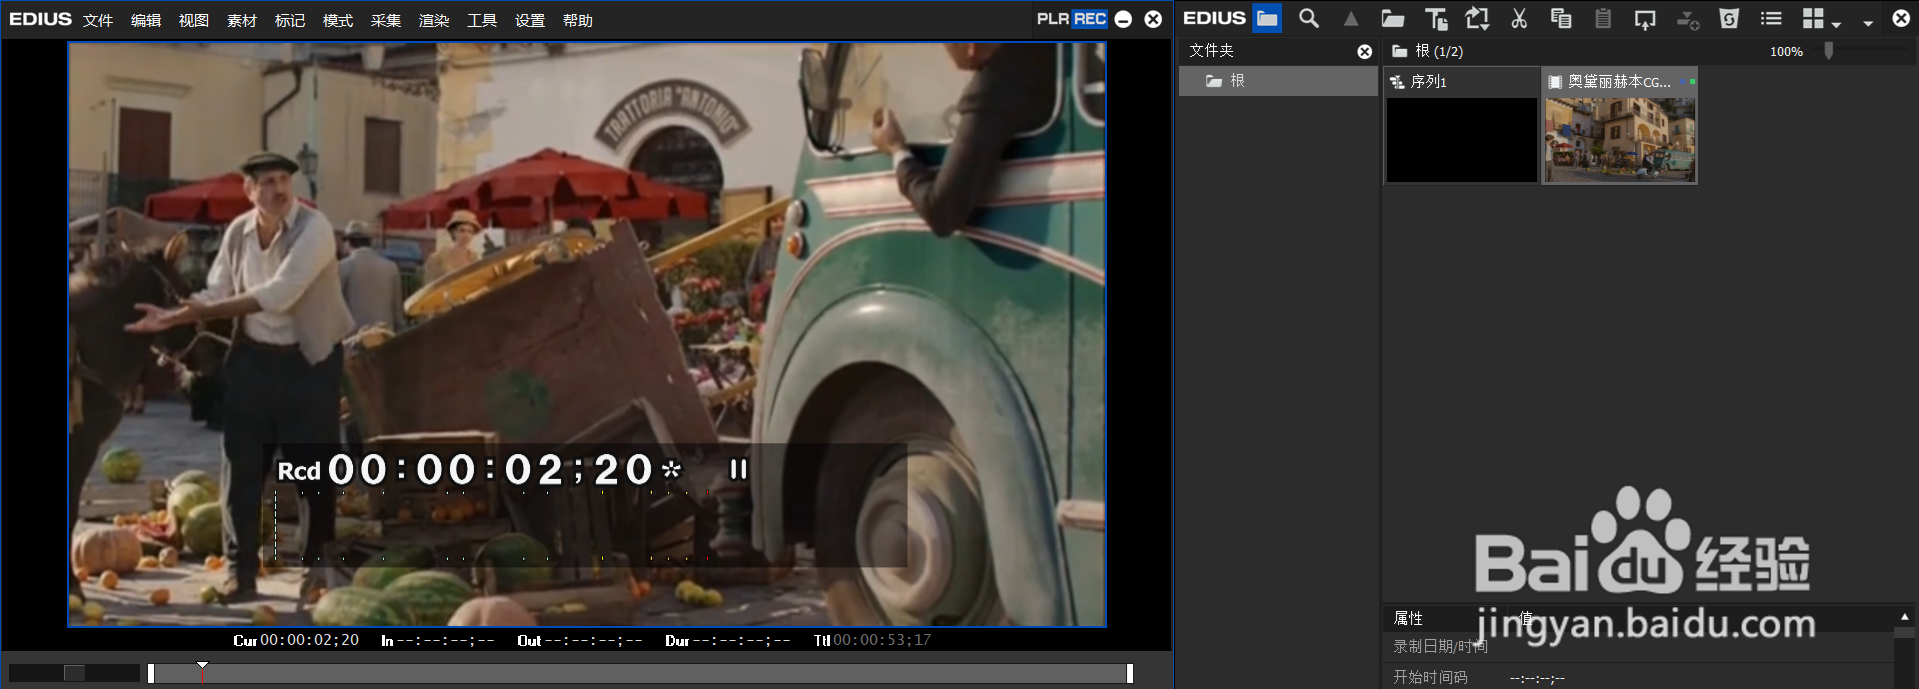Open the bin search magnifier tool
1919x689 pixels.
point(1309,18)
